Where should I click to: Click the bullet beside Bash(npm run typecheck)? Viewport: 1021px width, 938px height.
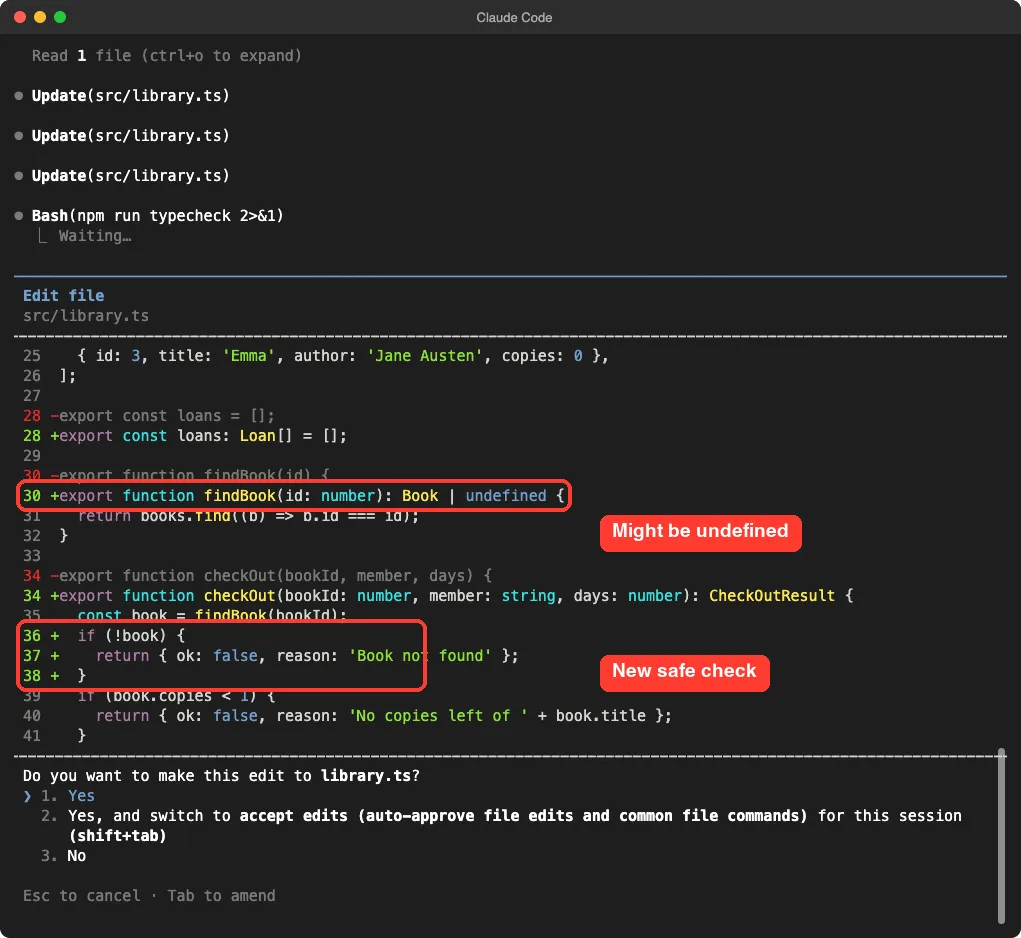pyautogui.click(x=19, y=215)
